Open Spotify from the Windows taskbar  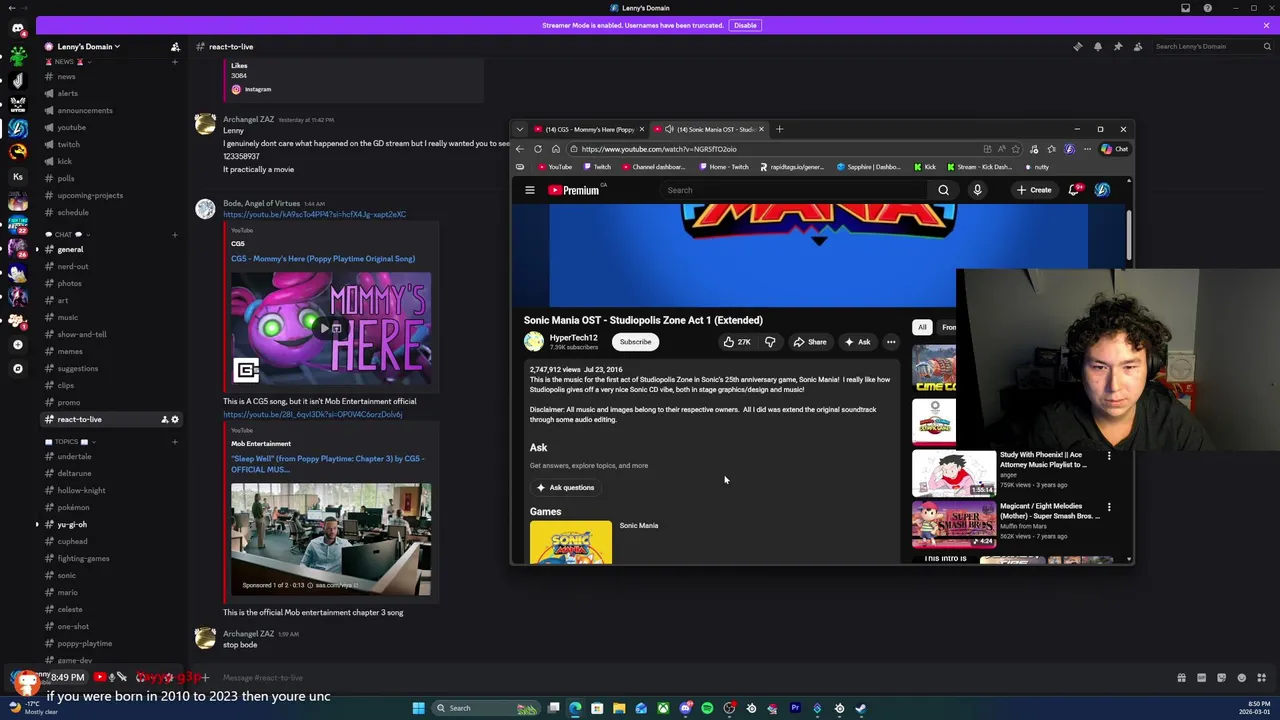coord(707,708)
